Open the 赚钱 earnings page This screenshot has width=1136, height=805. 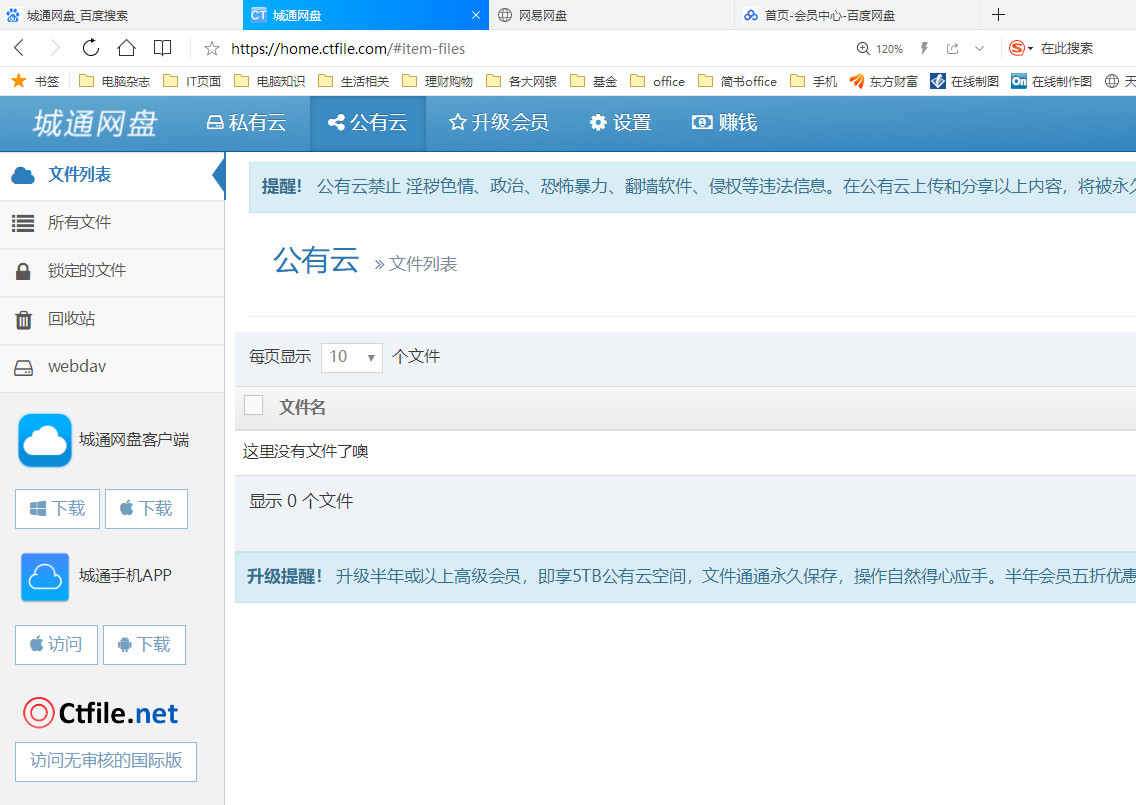(x=723, y=123)
